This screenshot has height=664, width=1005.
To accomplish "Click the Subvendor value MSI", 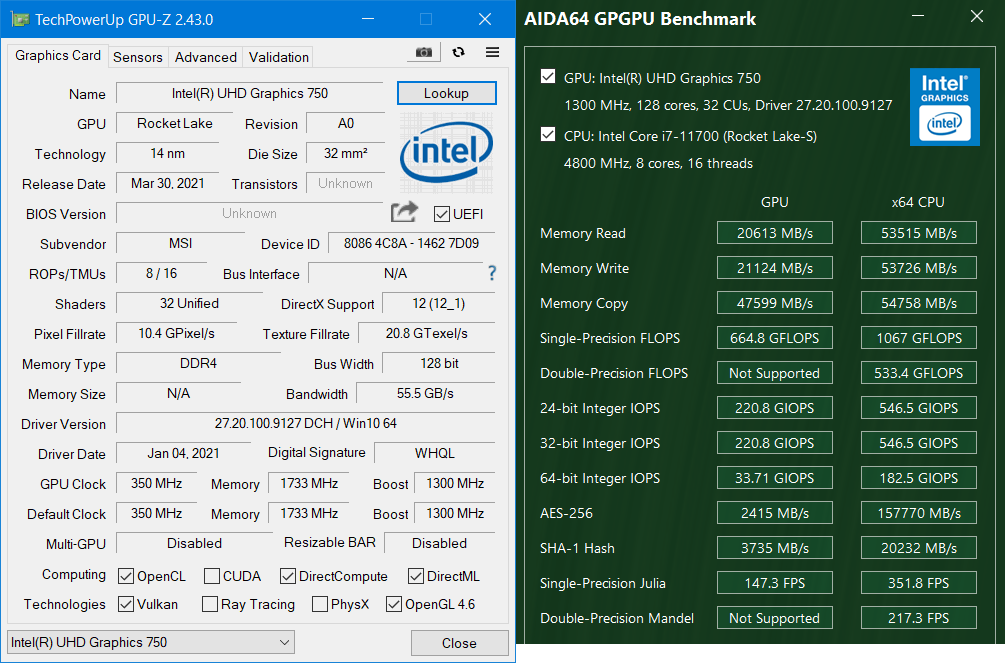I will tap(180, 244).
